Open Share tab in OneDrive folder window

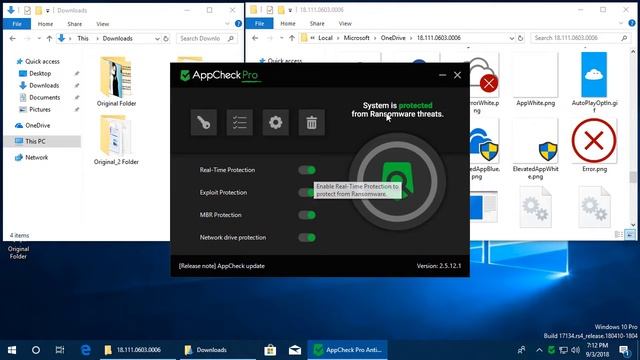coord(317,24)
